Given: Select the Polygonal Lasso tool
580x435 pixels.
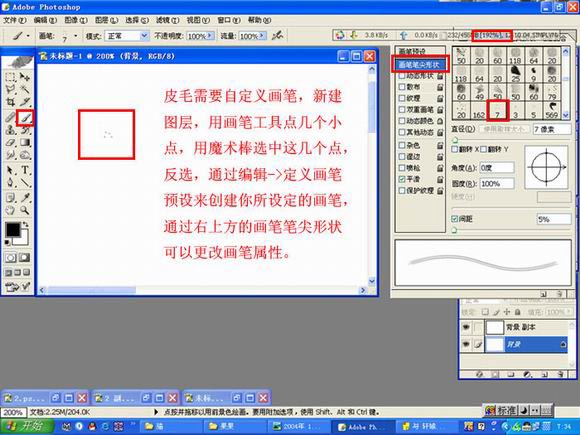Looking at the screenshot, I should pyautogui.click(x=10, y=89).
